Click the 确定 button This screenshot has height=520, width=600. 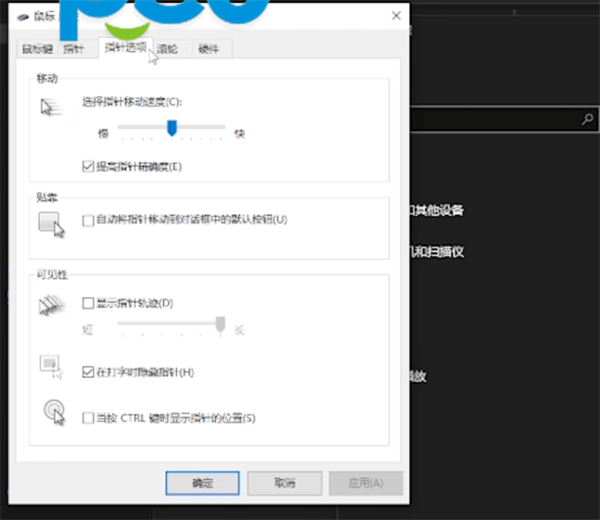coord(202,483)
